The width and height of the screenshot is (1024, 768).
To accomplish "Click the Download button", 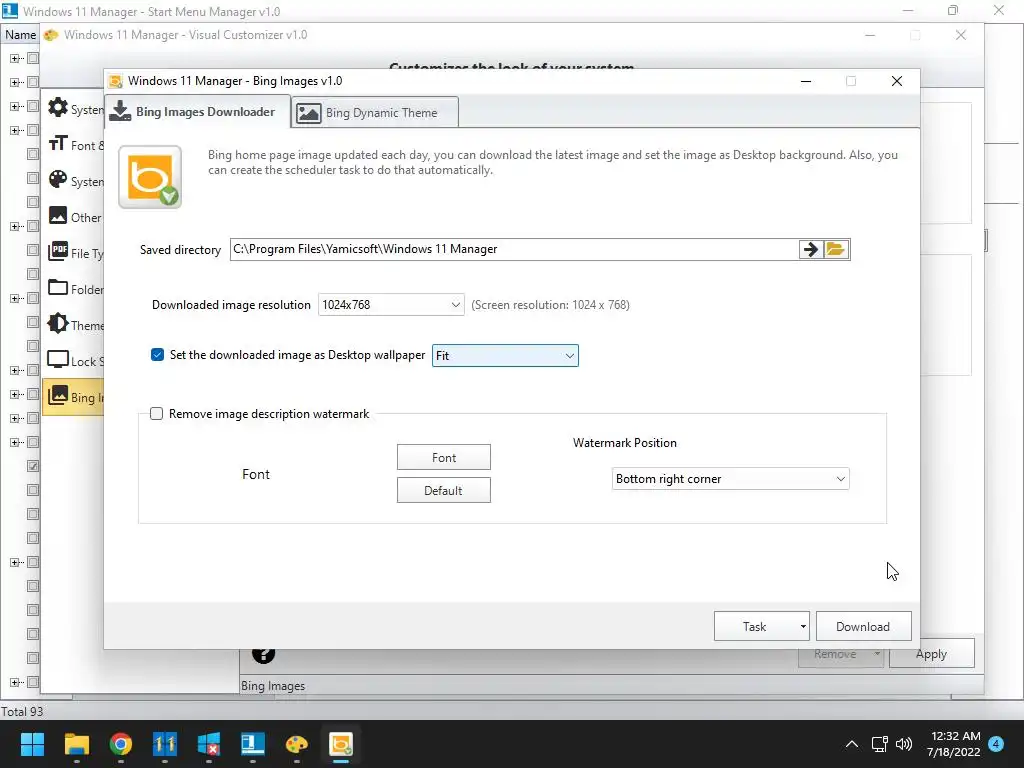I will point(863,627).
